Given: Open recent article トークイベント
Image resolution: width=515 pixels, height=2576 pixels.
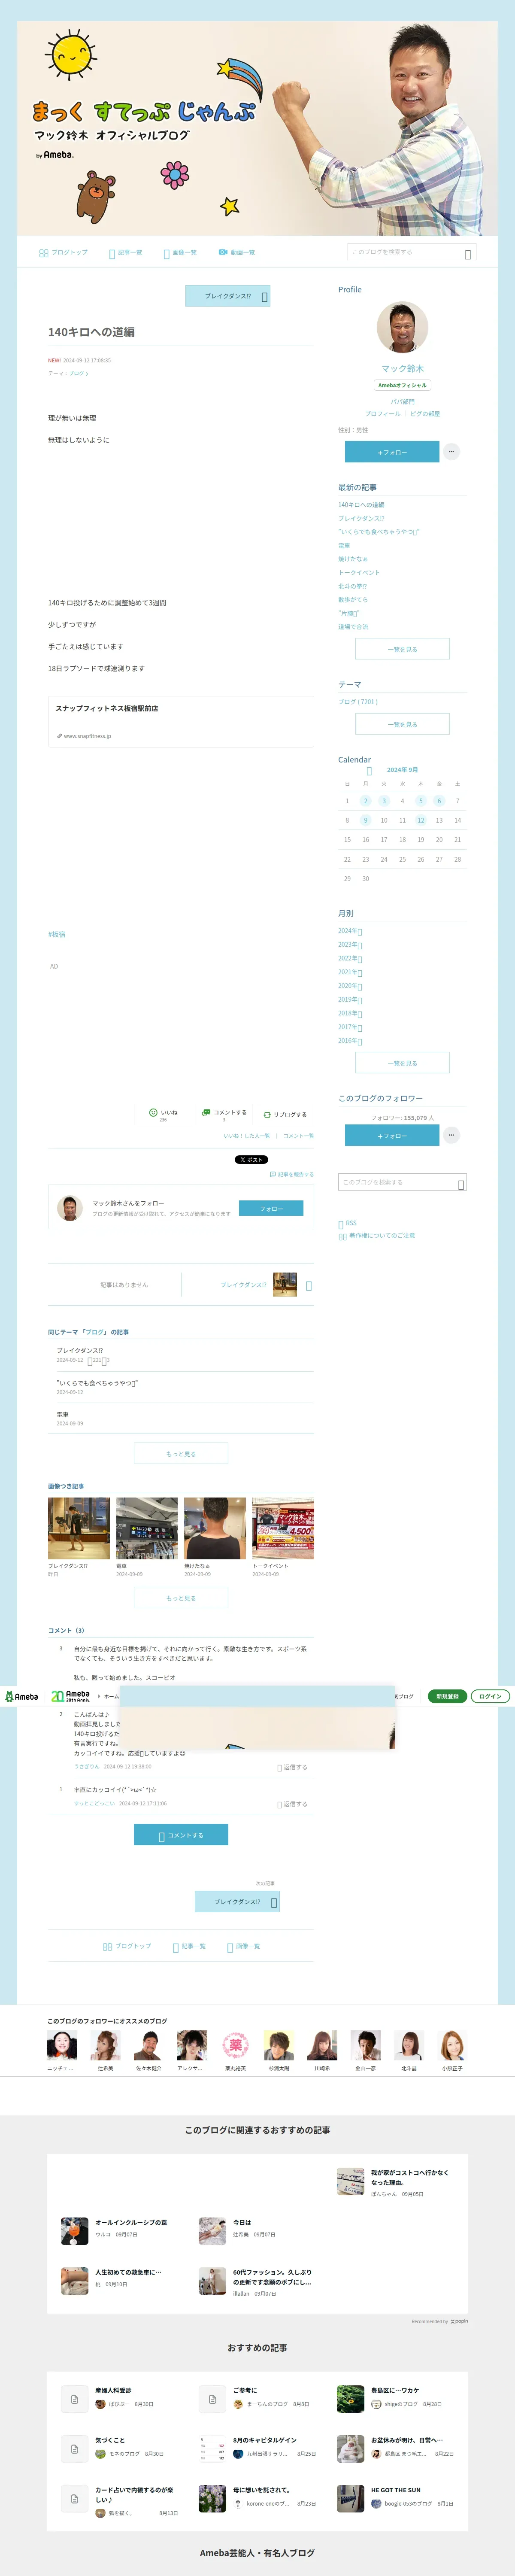Looking at the screenshot, I should [x=359, y=573].
